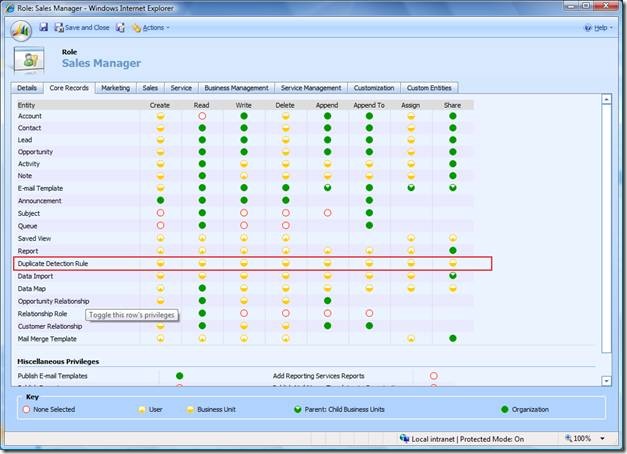Toggle Publish E-mail Templates privilege
The height and width of the screenshot is (454, 627).
pyautogui.click(x=180, y=376)
